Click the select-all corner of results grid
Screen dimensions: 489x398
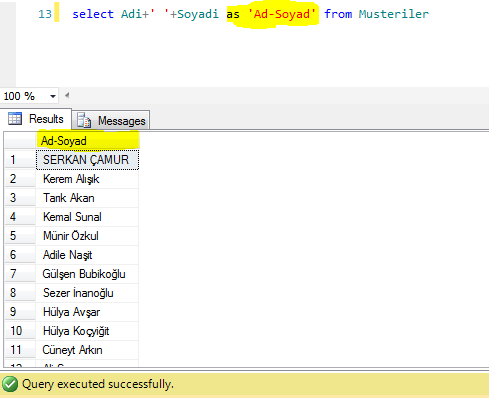click(20, 141)
